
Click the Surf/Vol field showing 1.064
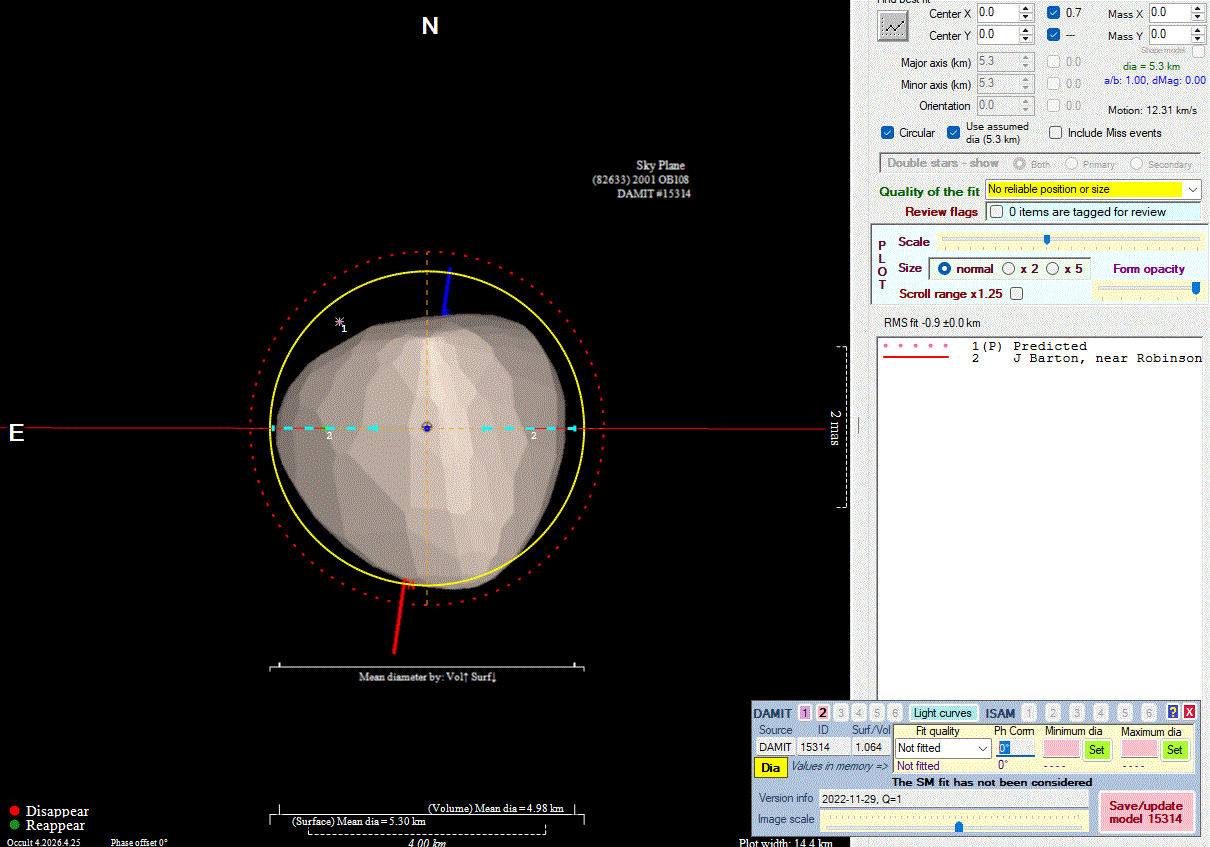tap(869, 748)
